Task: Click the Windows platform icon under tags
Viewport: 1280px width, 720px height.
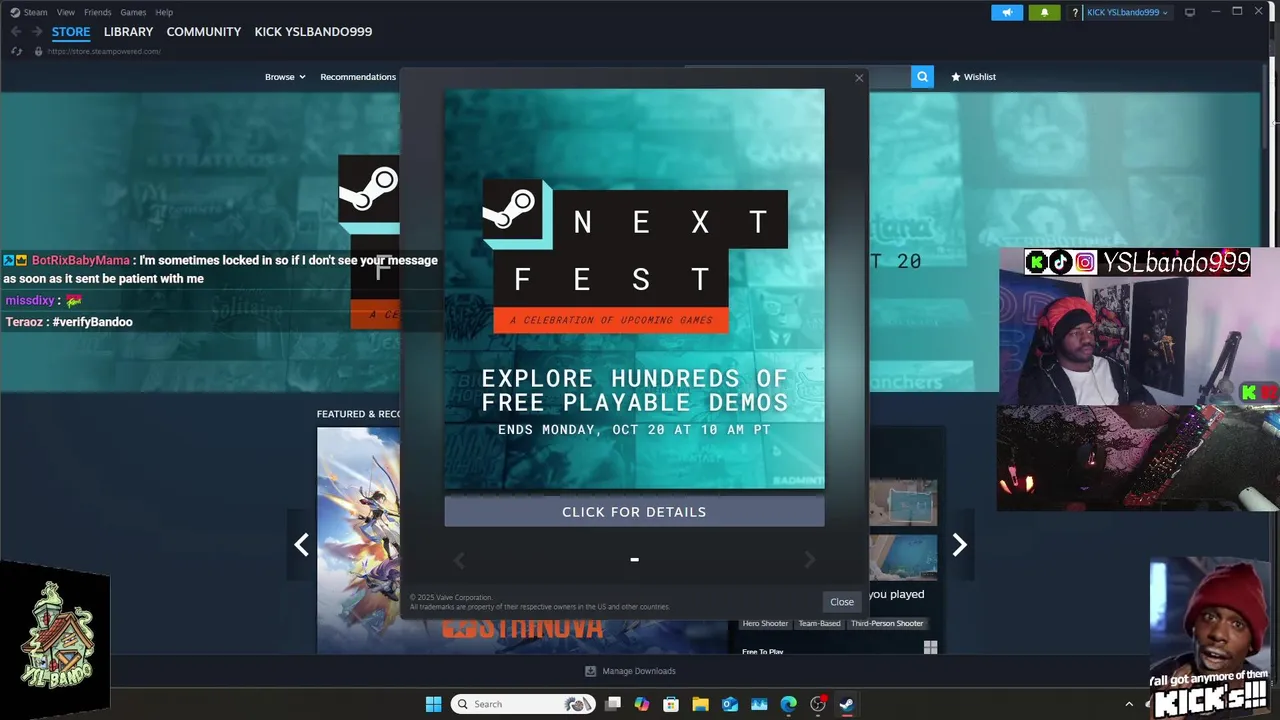Action: pyautogui.click(x=930, y=647)
